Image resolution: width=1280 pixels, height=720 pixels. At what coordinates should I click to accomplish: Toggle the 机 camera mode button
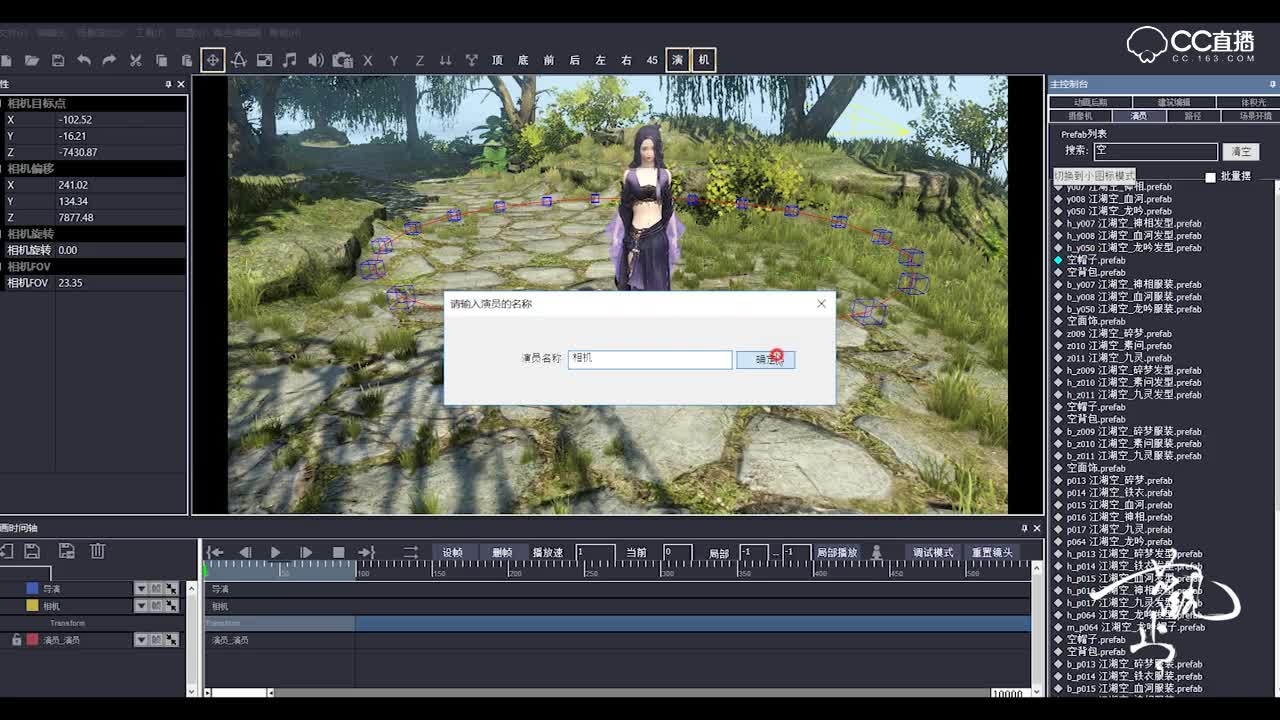pyautogui.click(x=704, y=60)
